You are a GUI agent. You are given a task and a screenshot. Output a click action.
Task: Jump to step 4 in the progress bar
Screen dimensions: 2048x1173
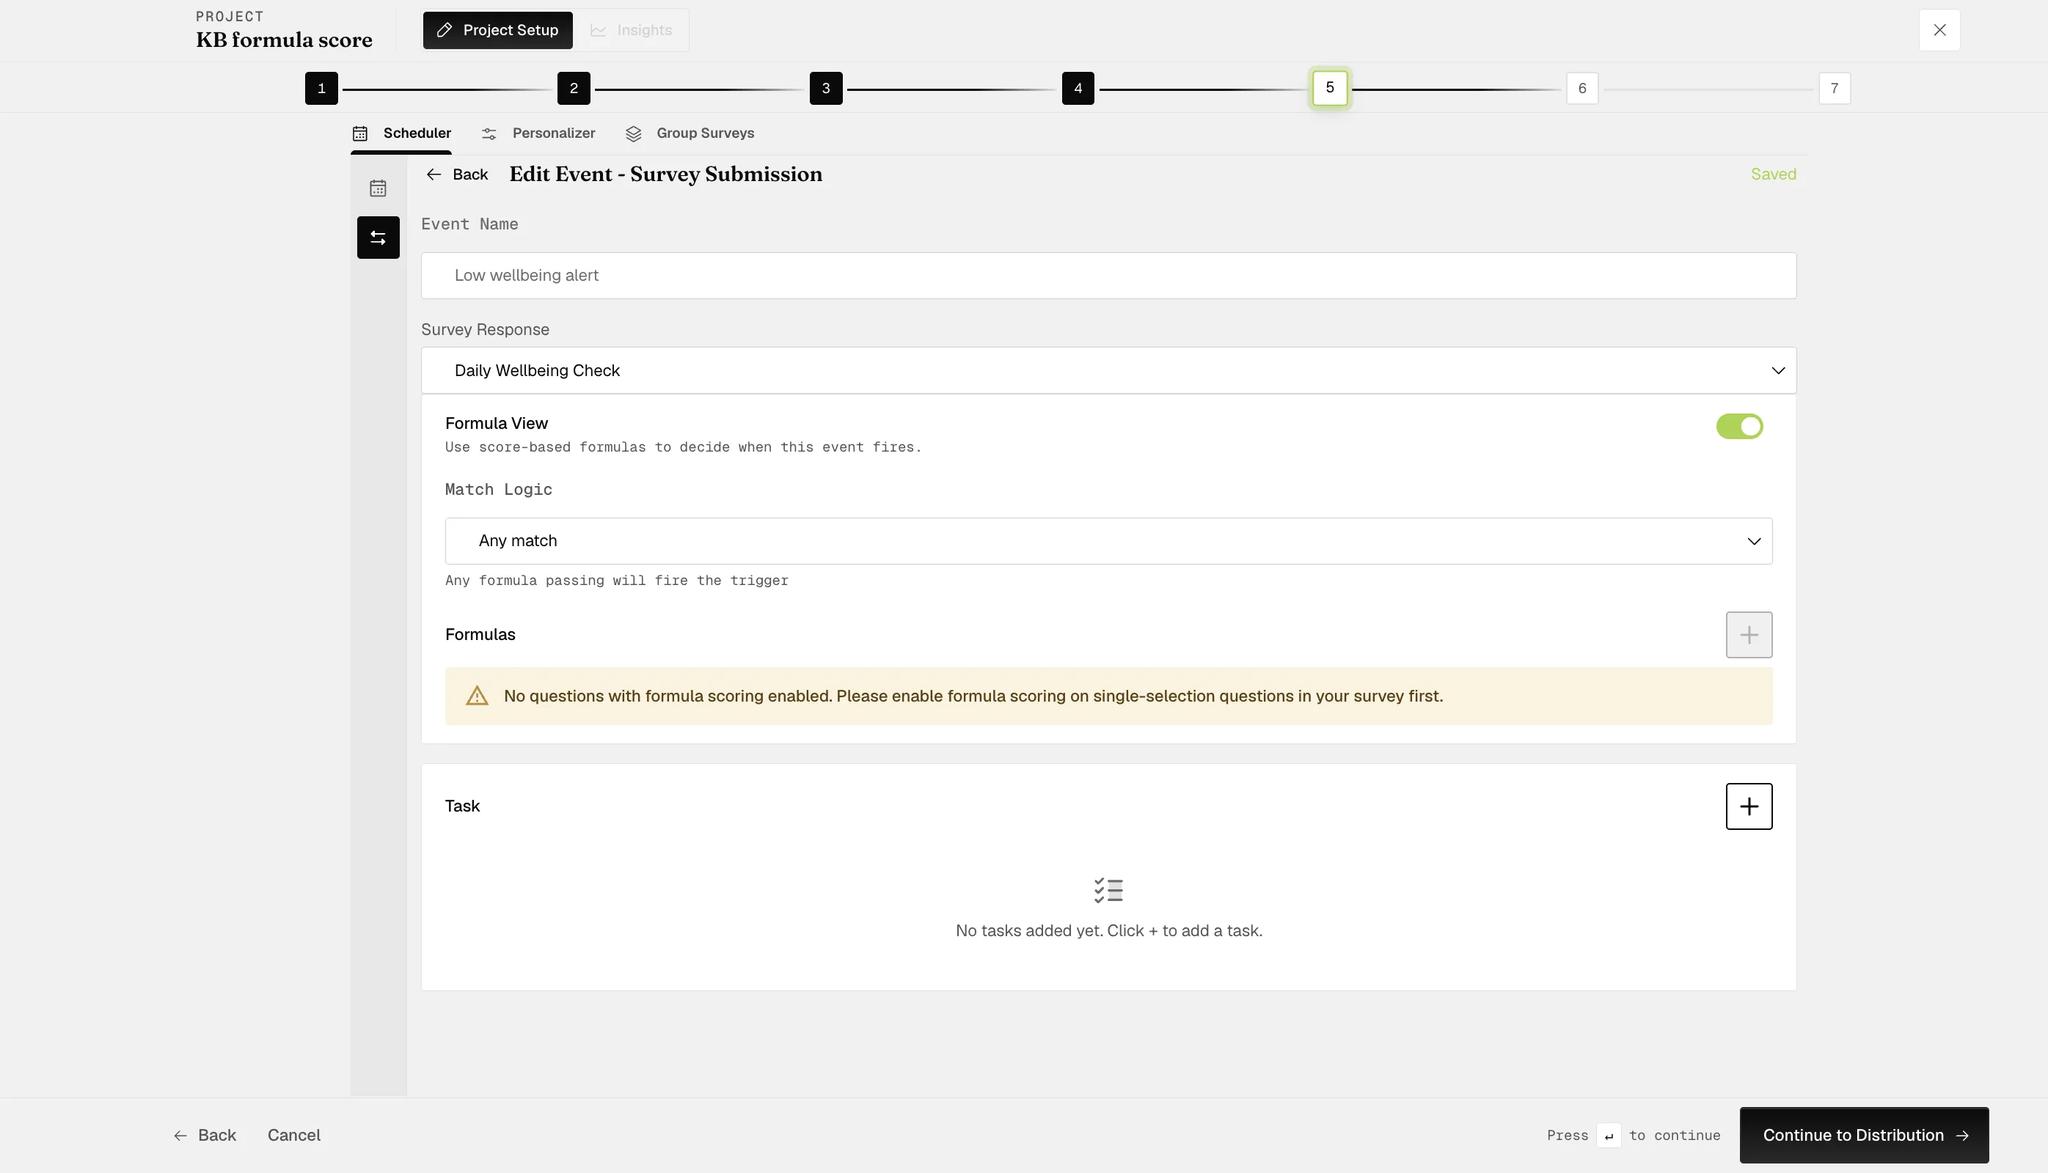tap(1077, 88)
